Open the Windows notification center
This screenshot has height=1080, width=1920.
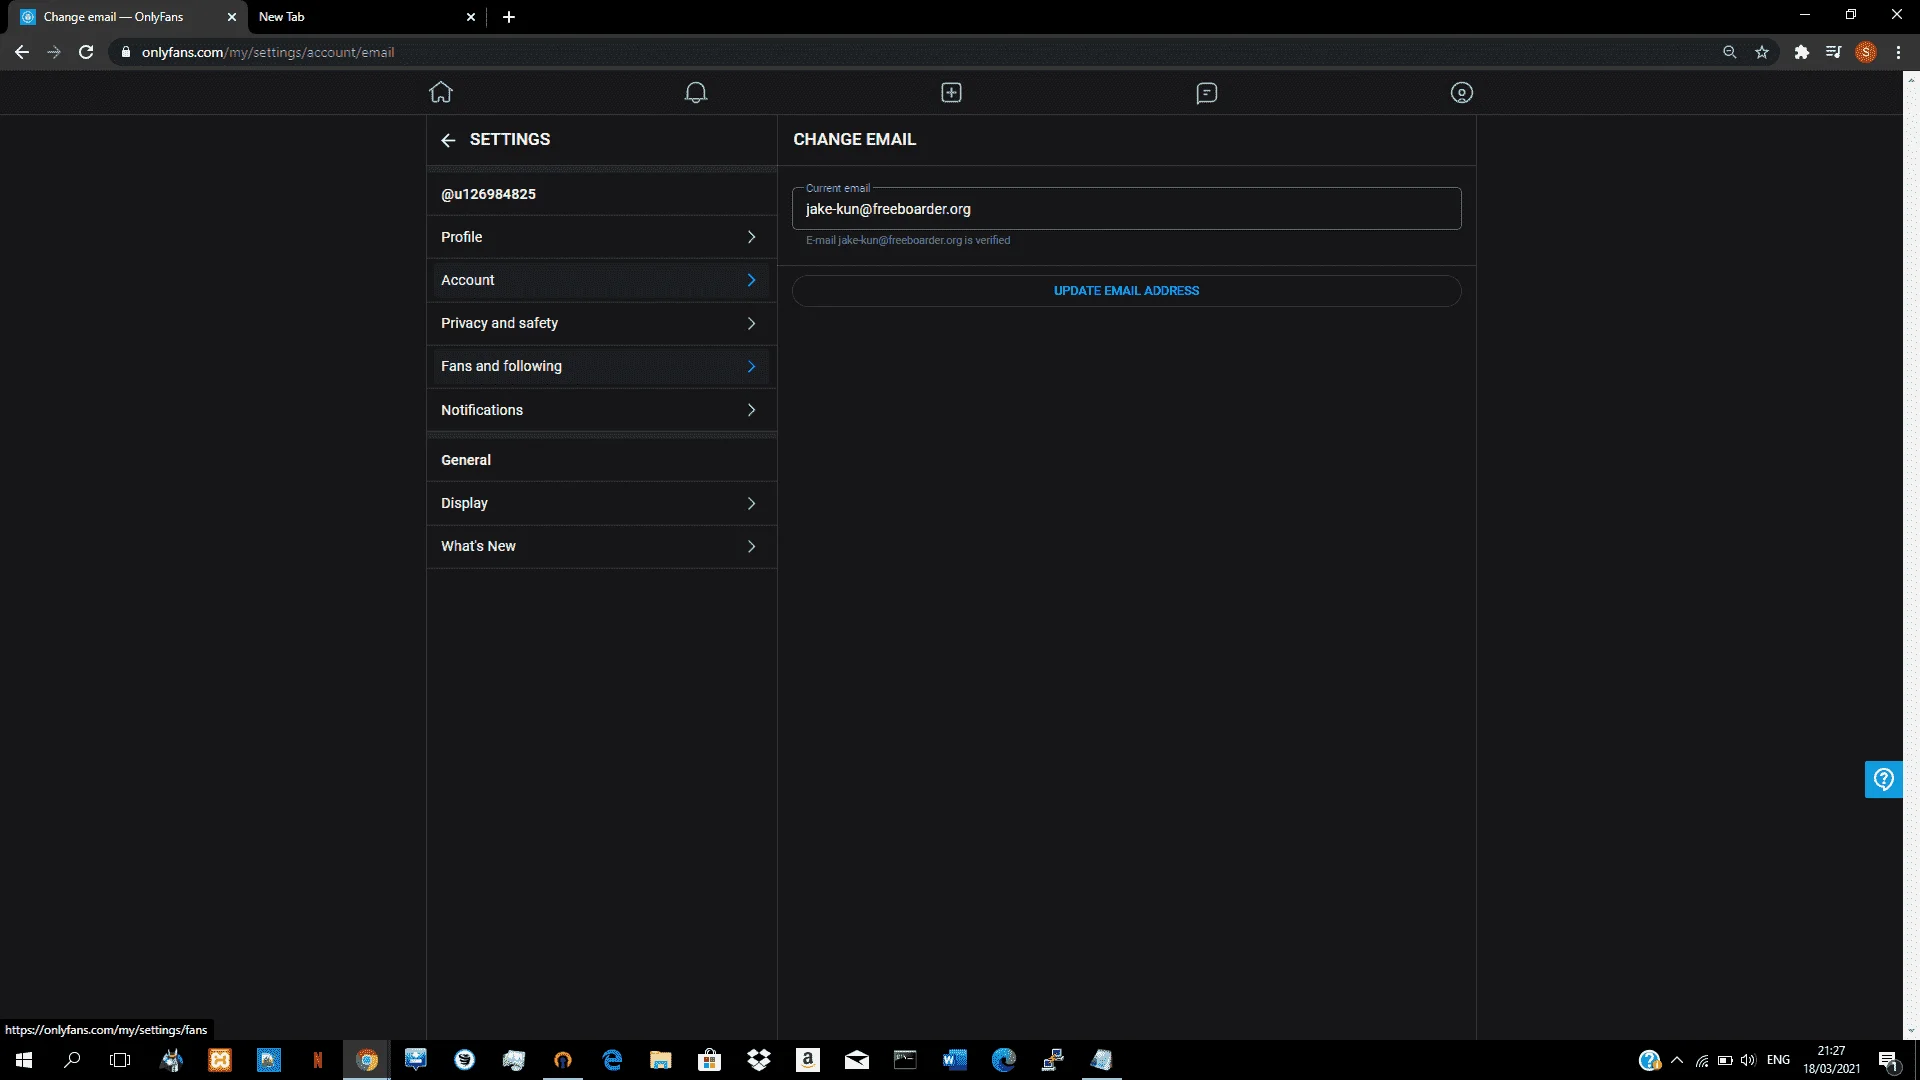[1888, 1060]
